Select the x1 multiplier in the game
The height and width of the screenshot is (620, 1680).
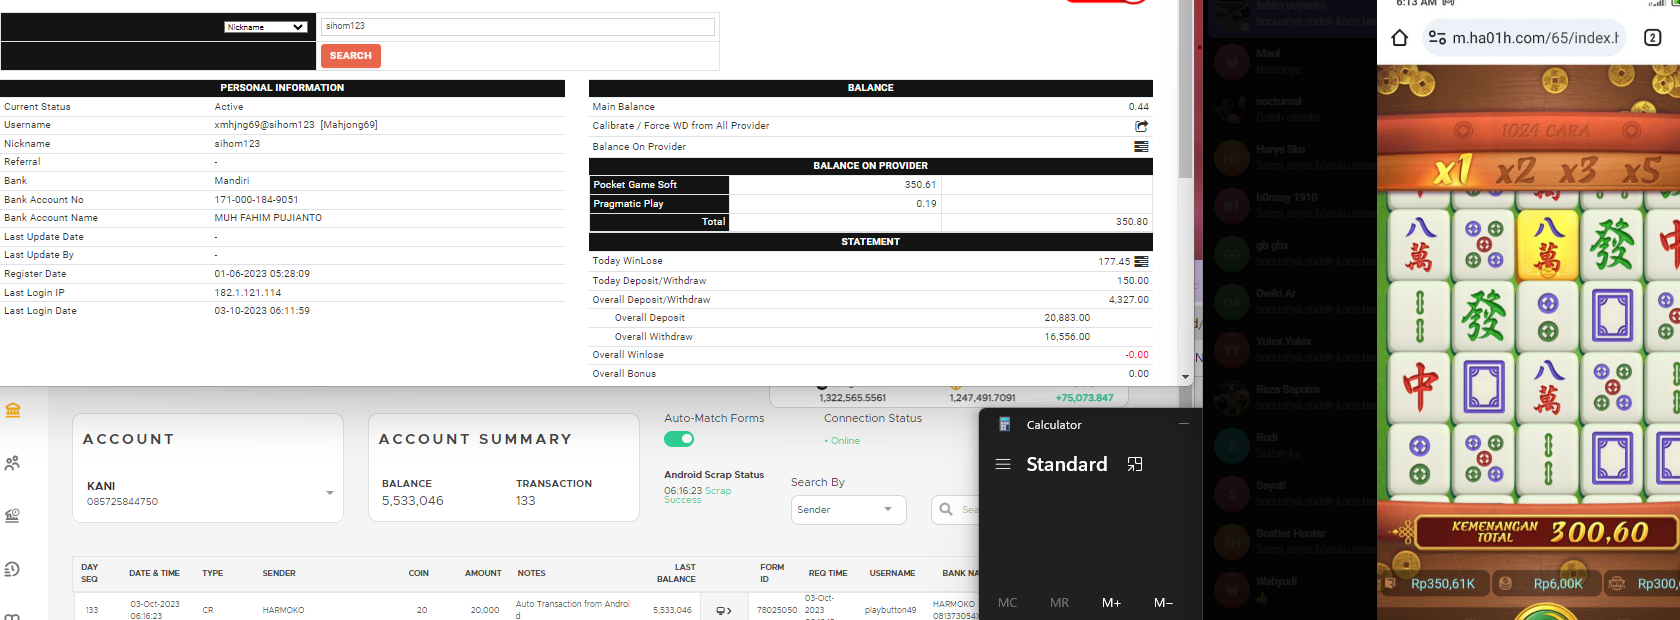tap(1452, 171)
